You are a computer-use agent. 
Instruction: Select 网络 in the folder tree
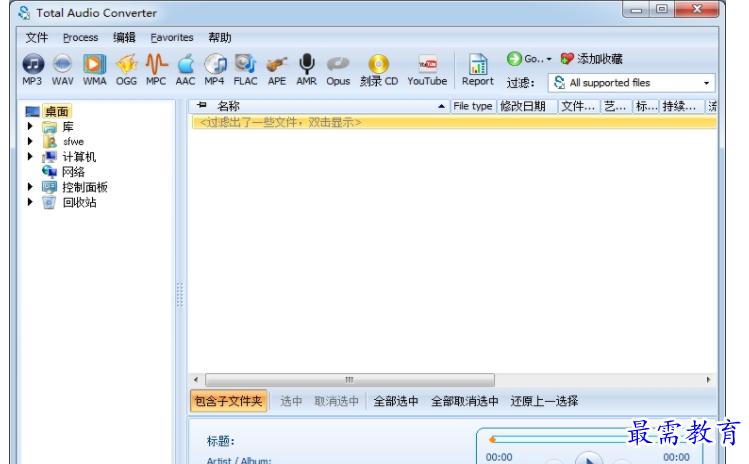point(73,172)
